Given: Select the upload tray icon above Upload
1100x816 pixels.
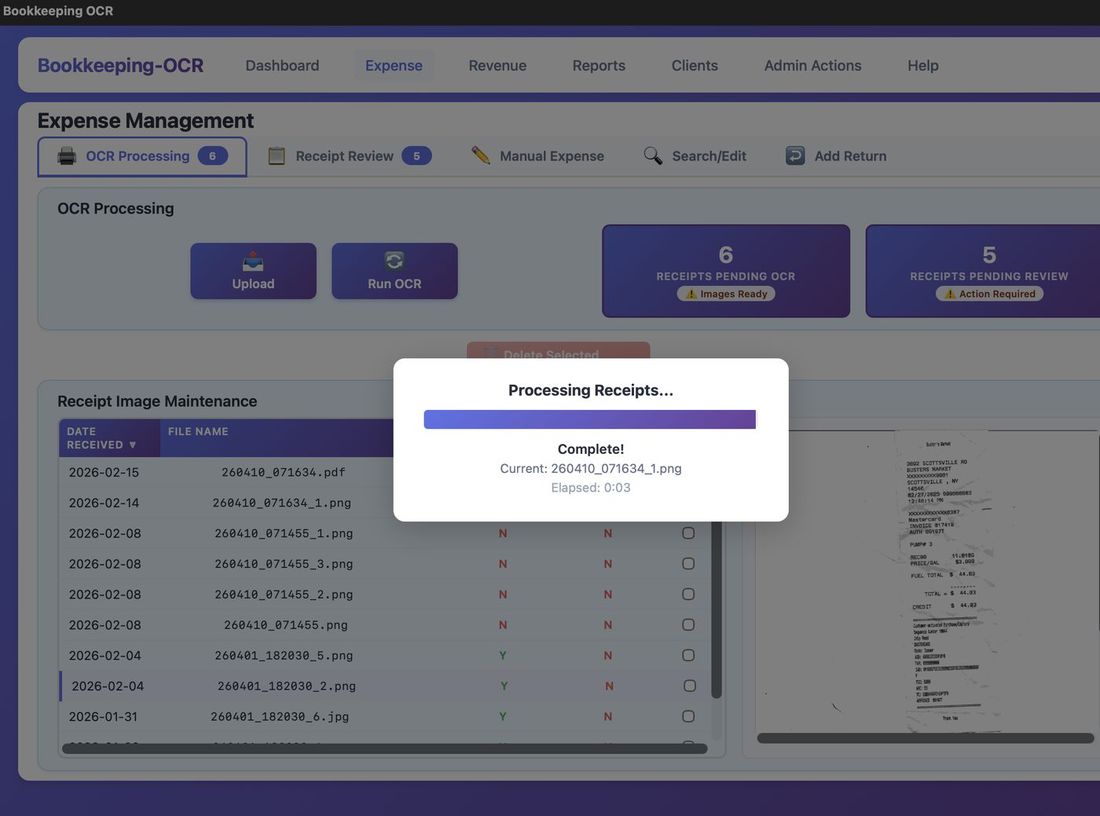Looking at the screenshot, I should pyautogui.click(x=253, y=259).
